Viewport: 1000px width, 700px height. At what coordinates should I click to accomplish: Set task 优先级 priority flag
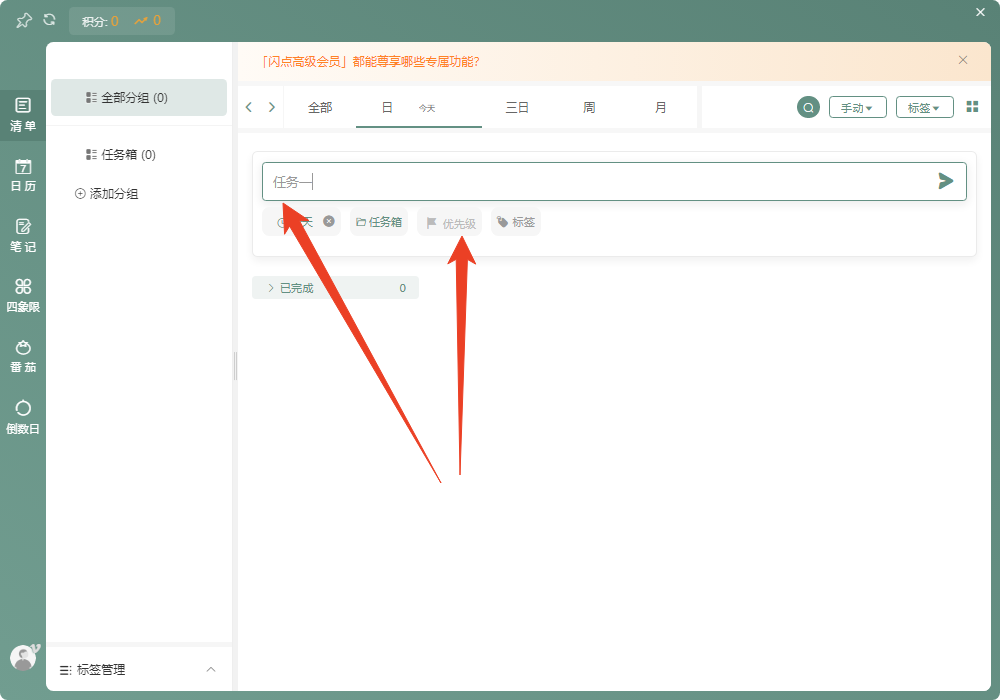(x=449, y=223)
